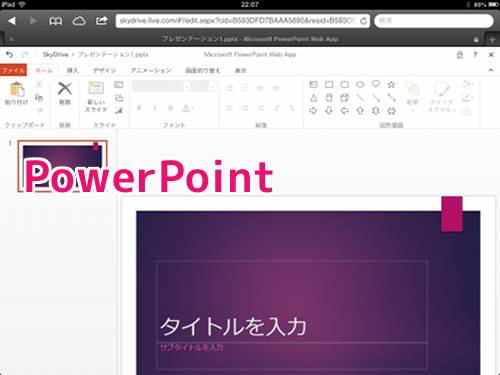Viewport: 500px width, 375px height.
Task: Select the cylinder shape
Action: pos(329,98)
